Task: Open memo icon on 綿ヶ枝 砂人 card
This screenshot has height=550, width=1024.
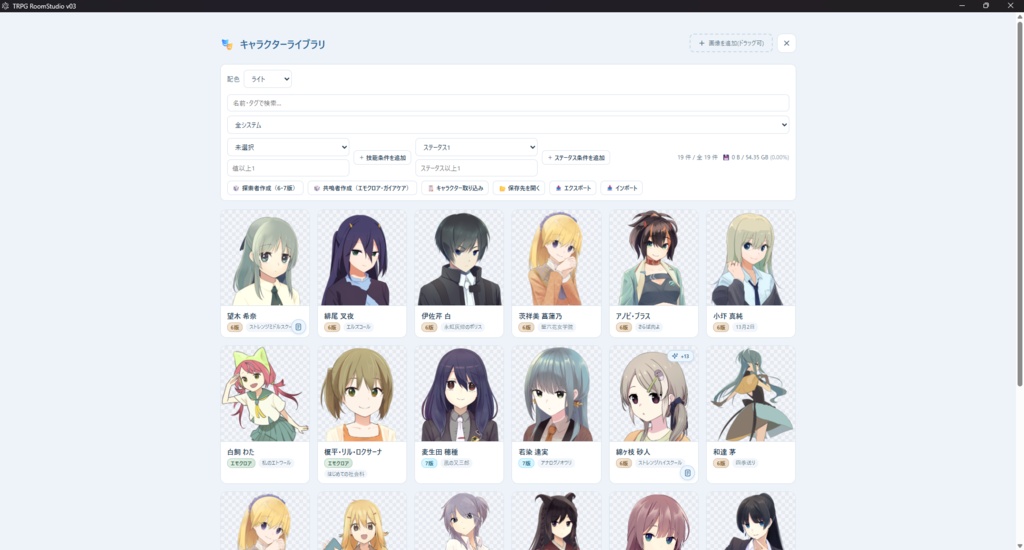Action: 686,472
